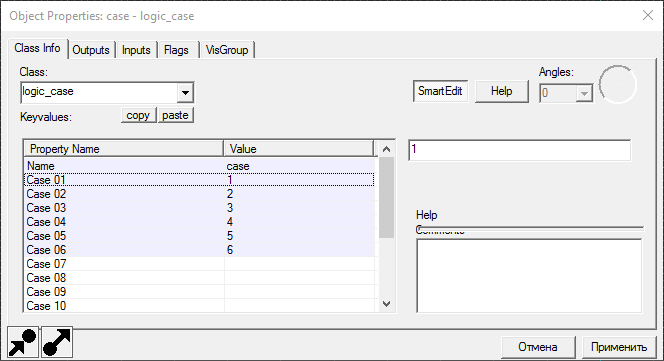The image size is (664, 361).
Task: Click the Применить button
Action: tap(619, 347)
